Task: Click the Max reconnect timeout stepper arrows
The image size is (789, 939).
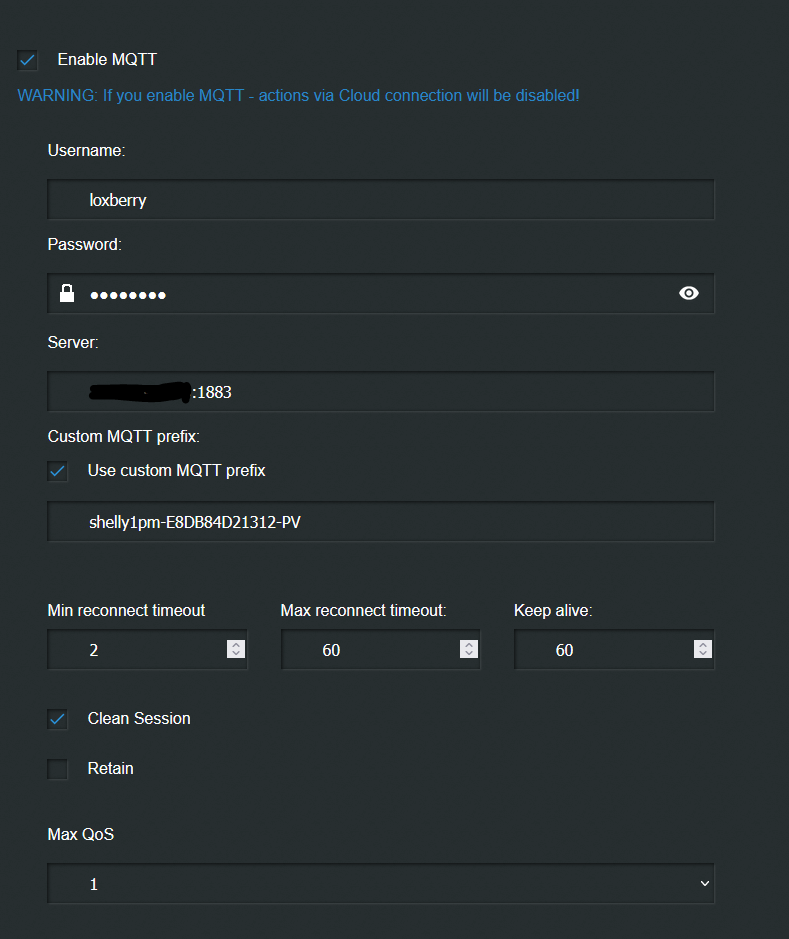Action: coord(469,650)
